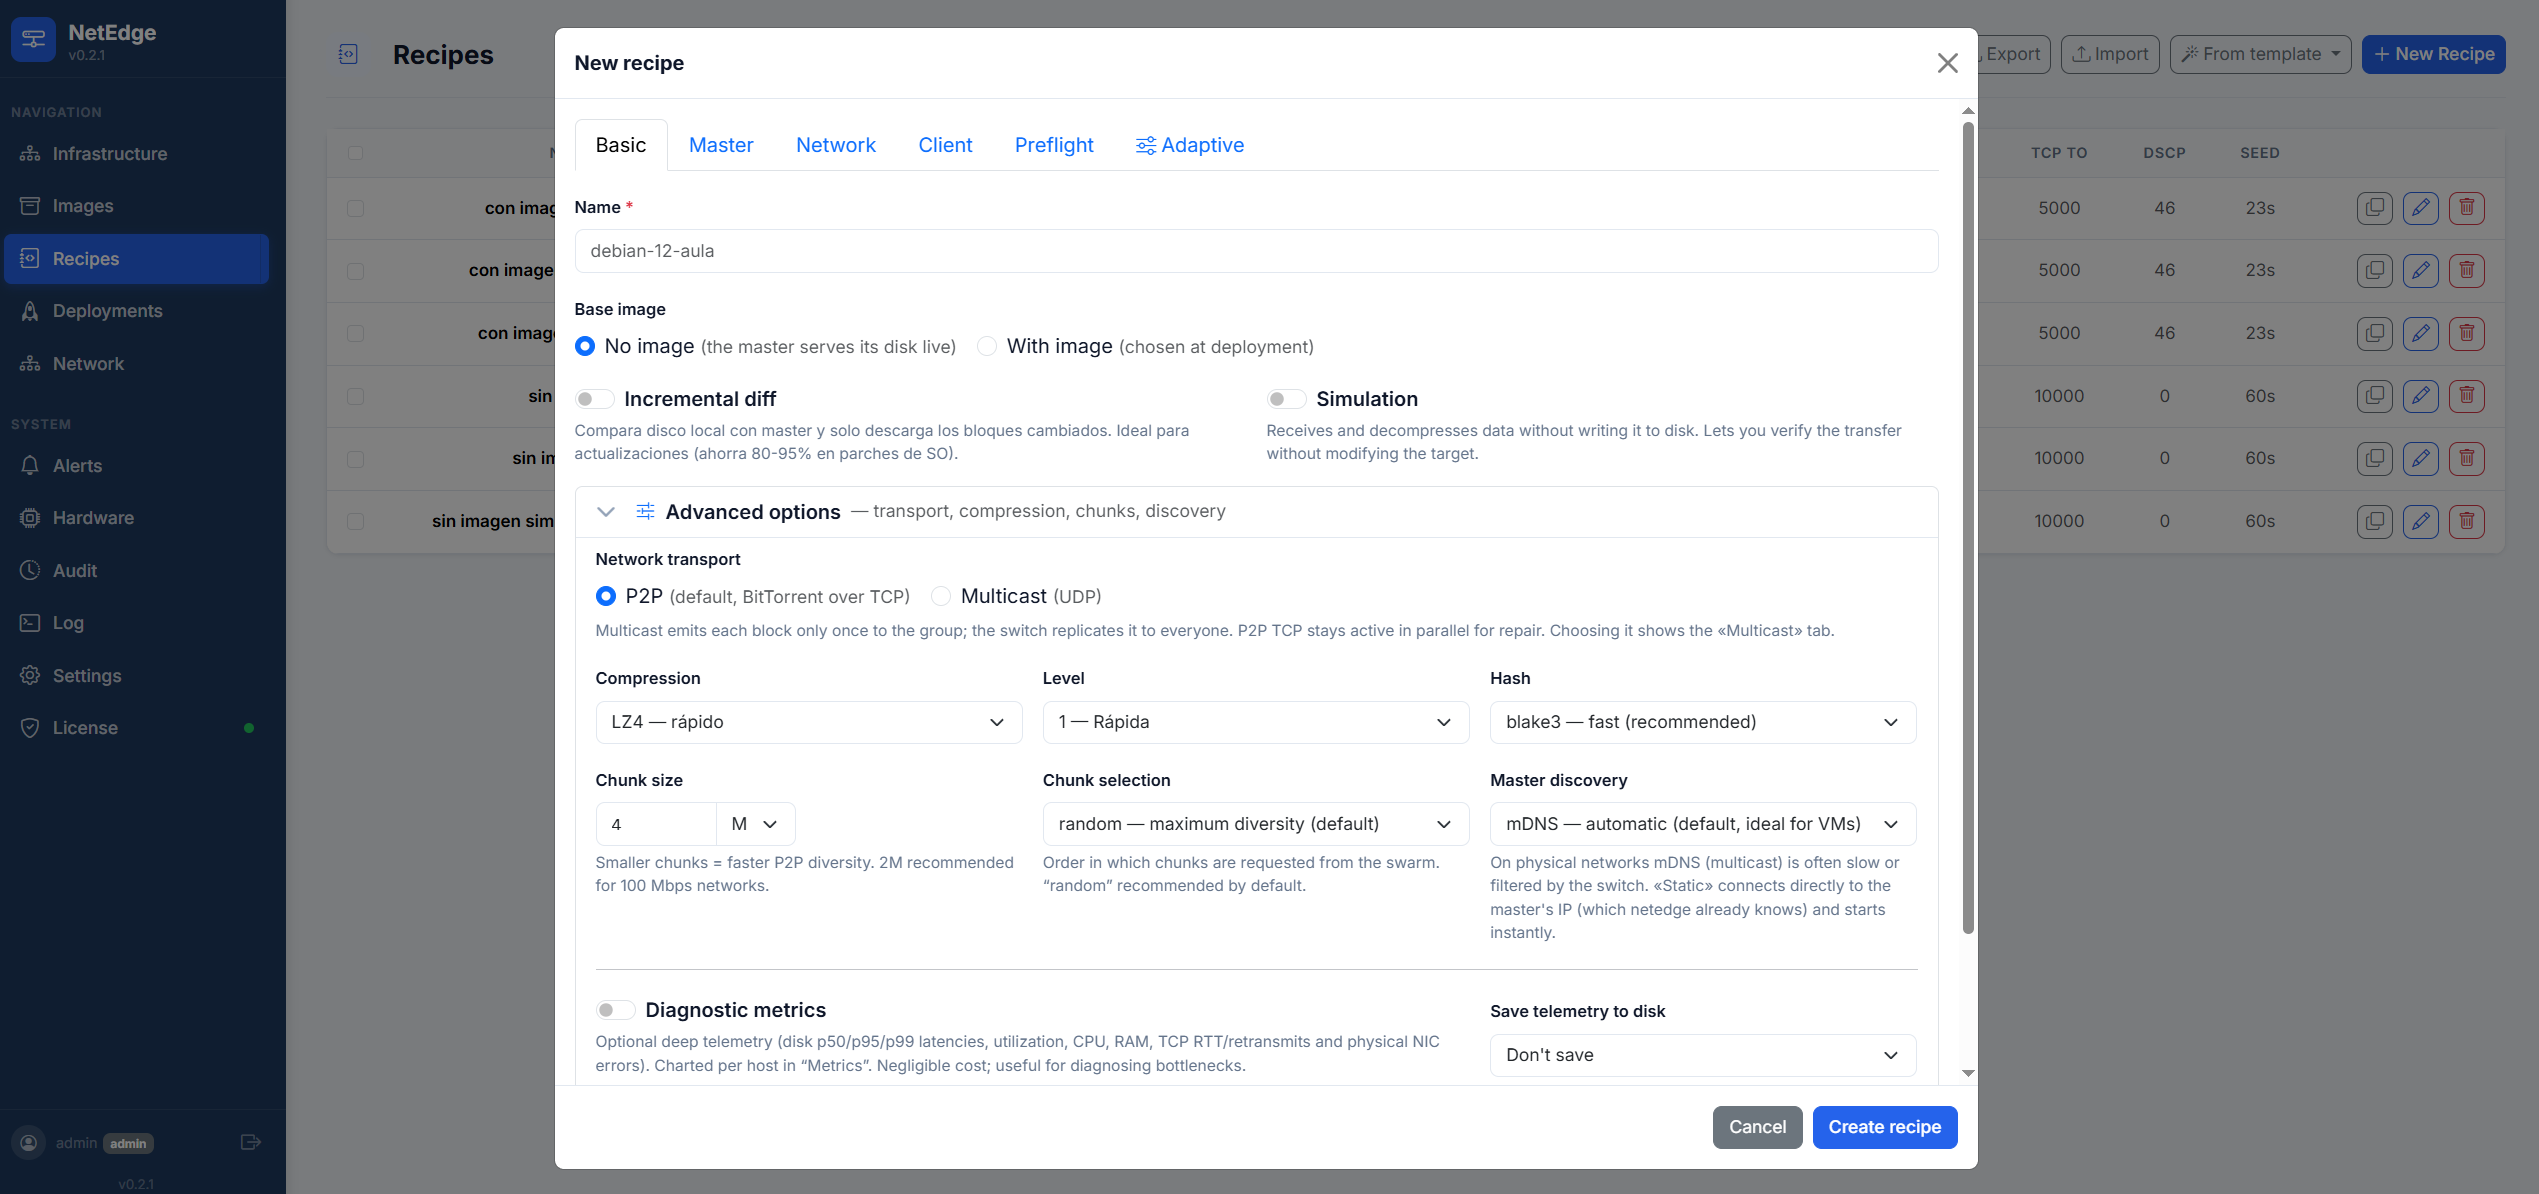
Task: Focus the Chunk size number field
Action: pos(656,824)
